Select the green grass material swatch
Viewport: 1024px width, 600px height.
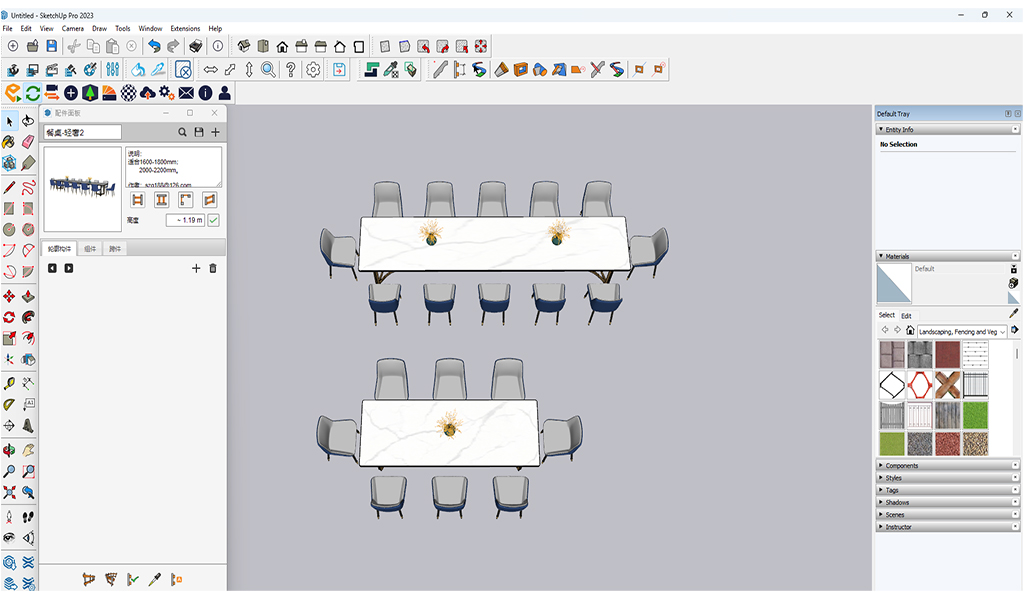pos(975,415)
